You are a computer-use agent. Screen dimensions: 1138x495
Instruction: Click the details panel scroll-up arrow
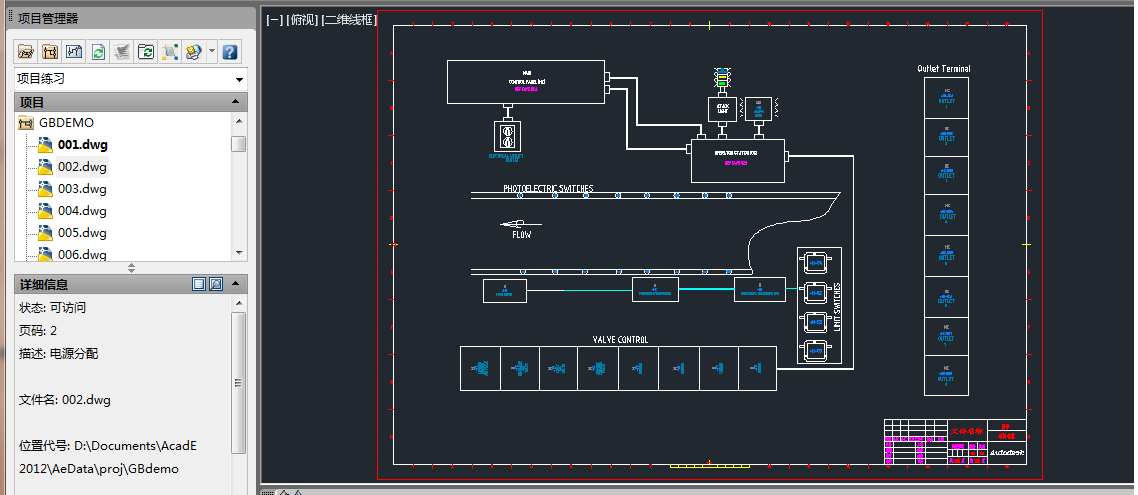238,302
